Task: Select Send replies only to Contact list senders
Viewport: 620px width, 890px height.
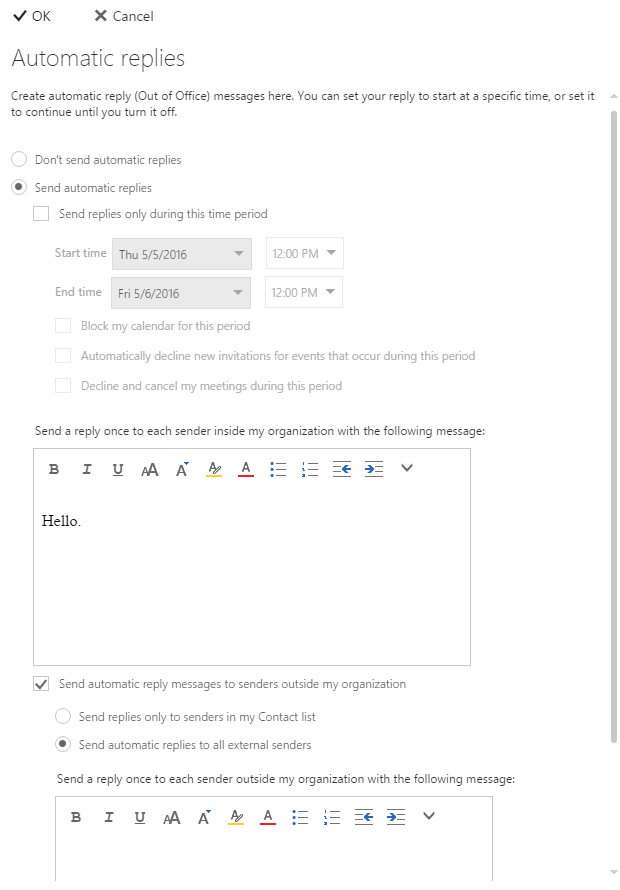Action: click(63, 716)
